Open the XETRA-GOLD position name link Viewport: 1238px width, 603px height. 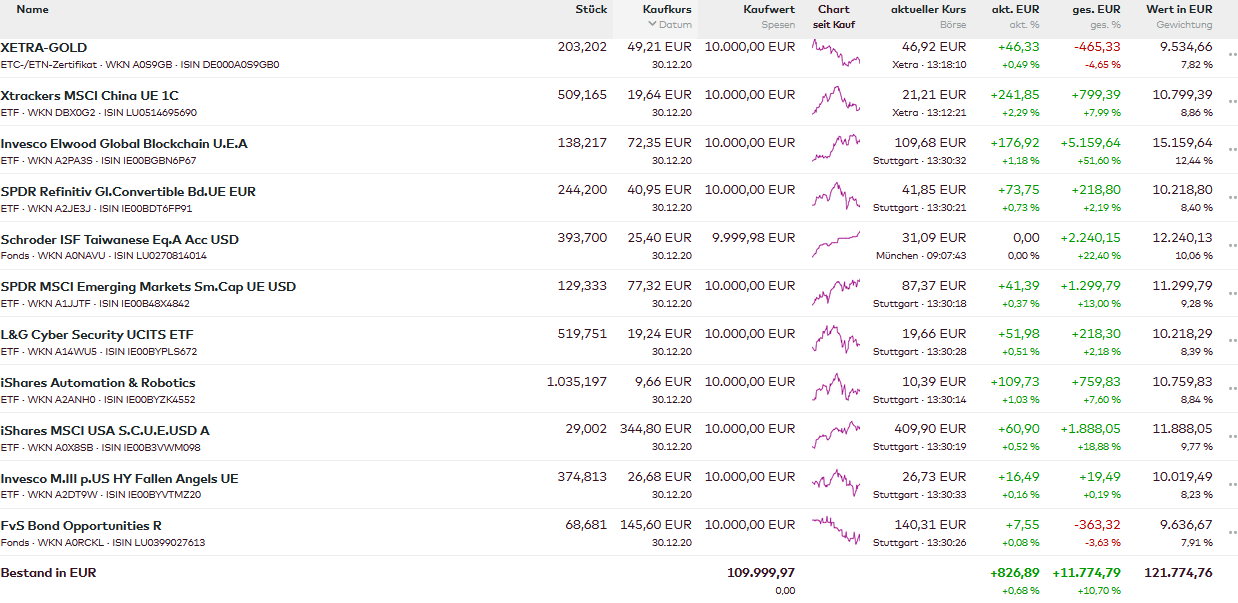[44, 48]
